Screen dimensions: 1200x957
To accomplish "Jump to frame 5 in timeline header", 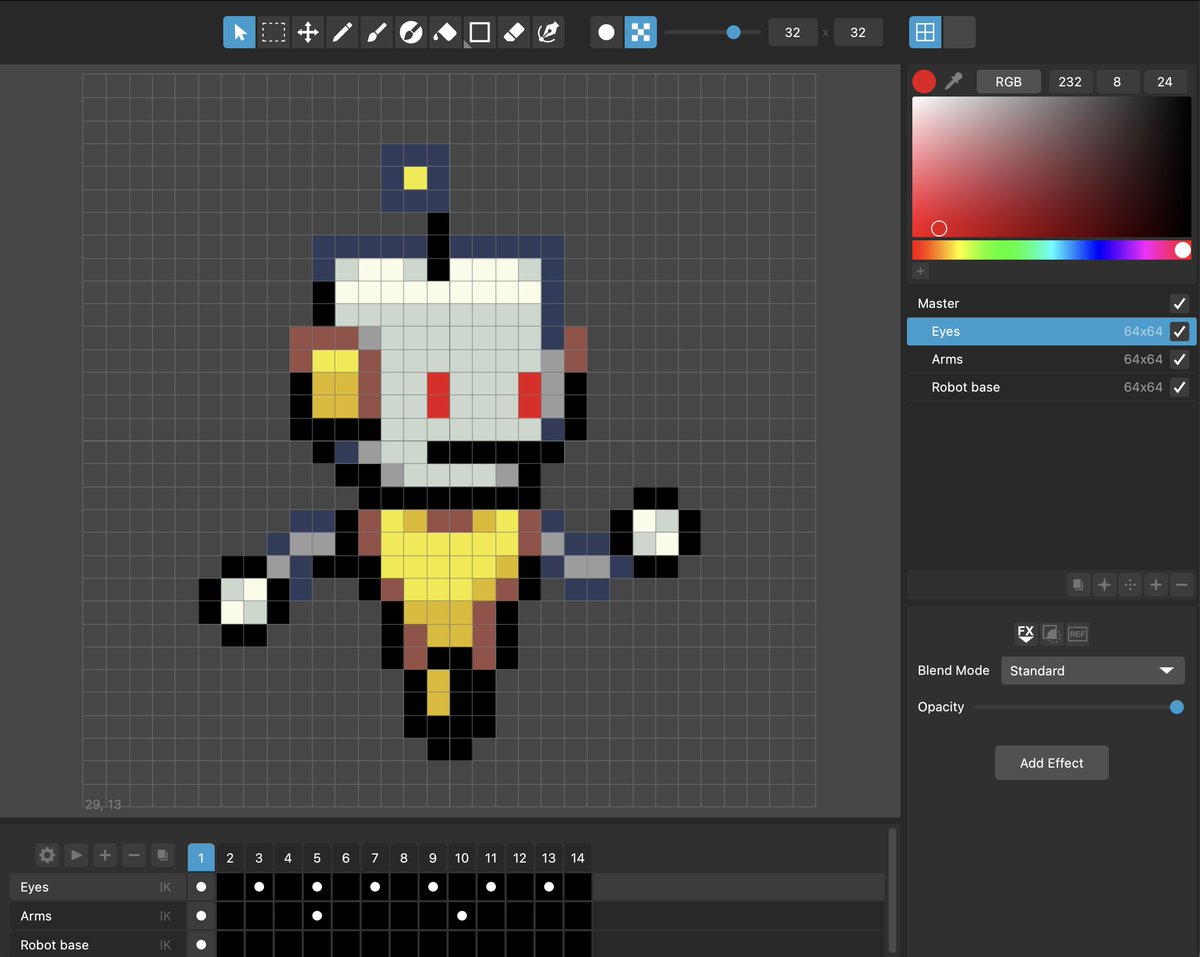I will (x=317, y=858).
